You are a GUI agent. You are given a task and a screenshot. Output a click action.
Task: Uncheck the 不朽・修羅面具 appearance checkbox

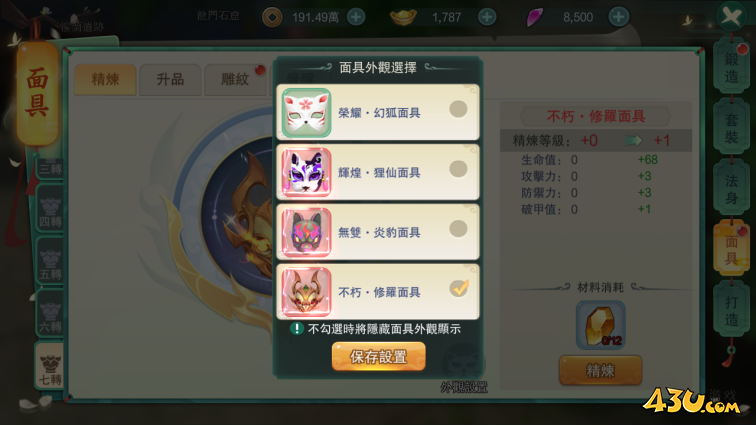click(459, 288)
